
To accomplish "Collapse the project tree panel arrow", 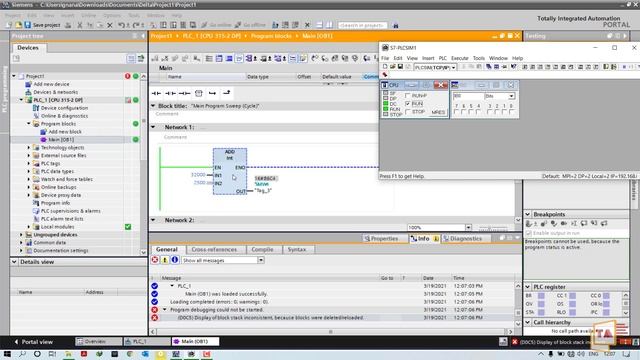I will tap(143, 36).
